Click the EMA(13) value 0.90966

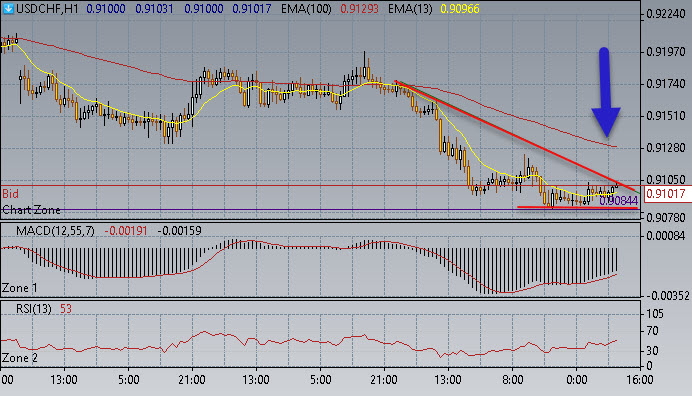click(x=459, y=9)
